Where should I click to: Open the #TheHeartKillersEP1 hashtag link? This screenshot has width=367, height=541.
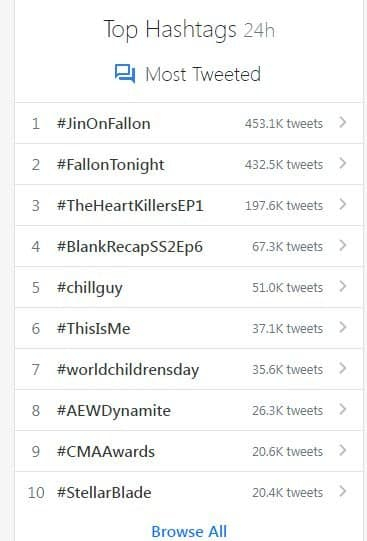130,206
